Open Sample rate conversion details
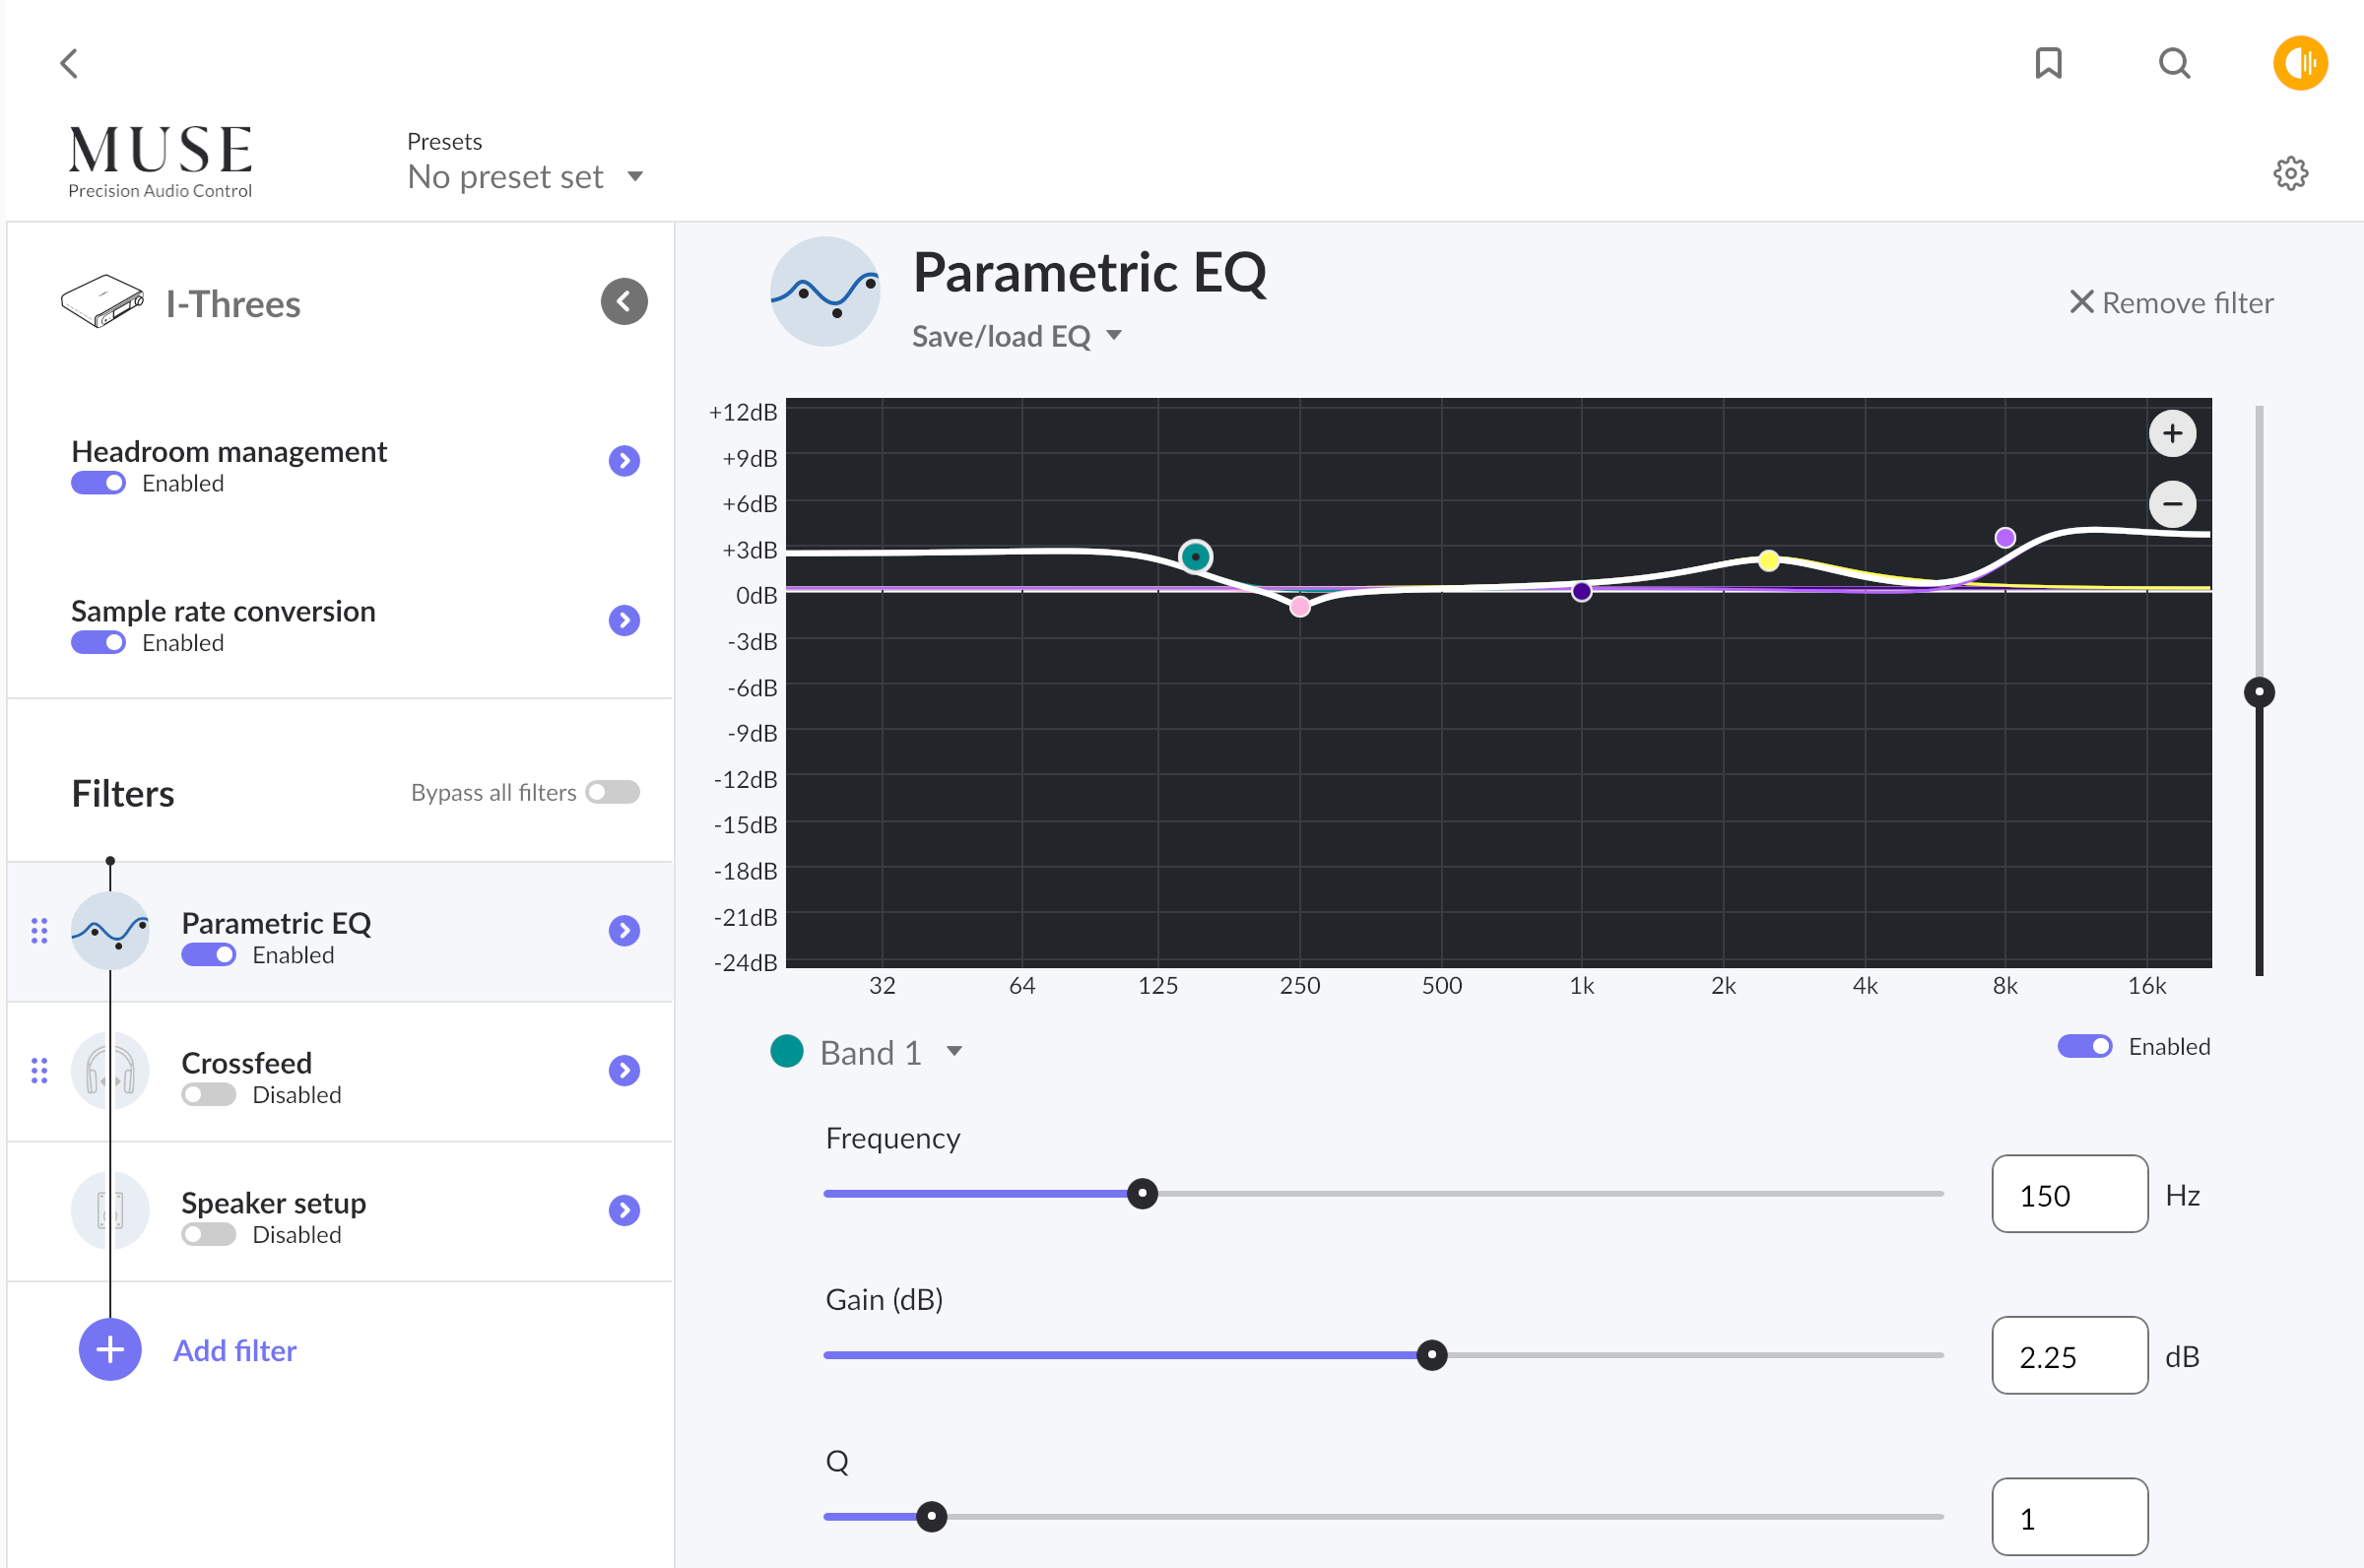The image size is (2364, 1568). (624, 621)
